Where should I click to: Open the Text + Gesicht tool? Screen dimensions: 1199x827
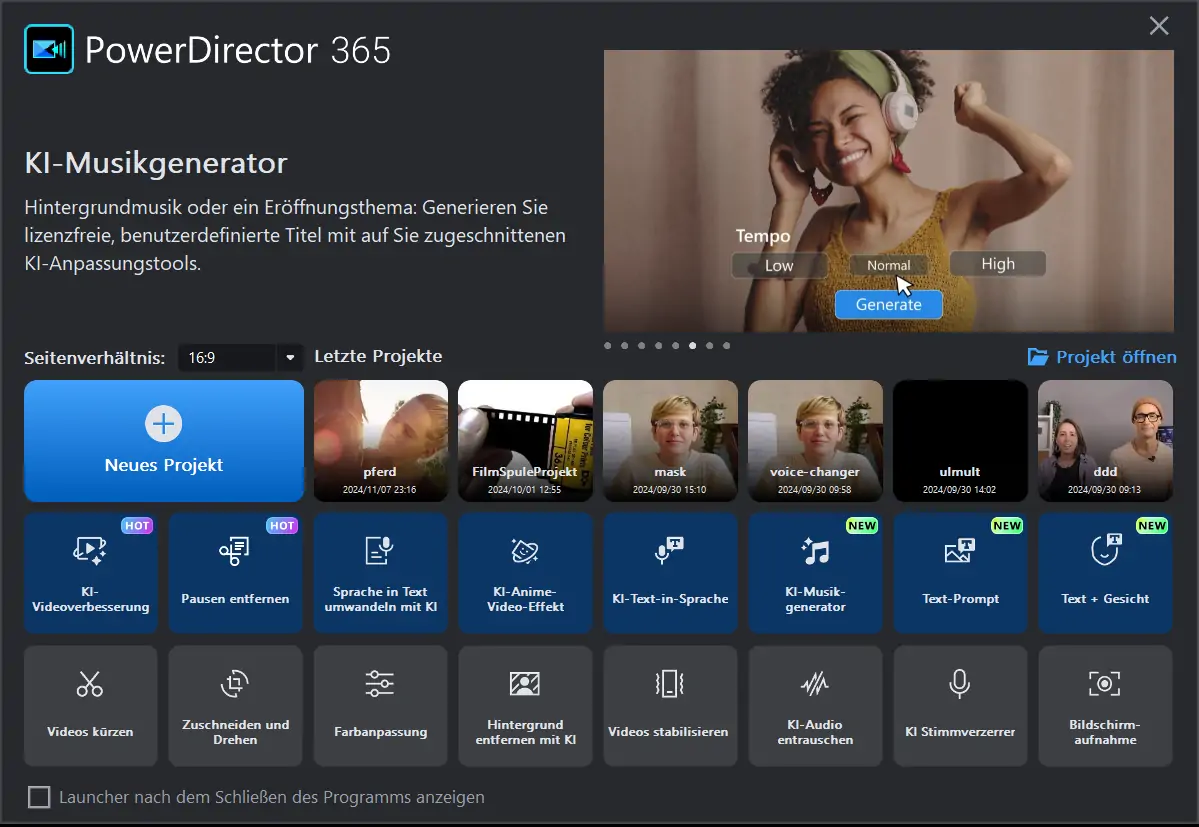tap(1105, 572)
